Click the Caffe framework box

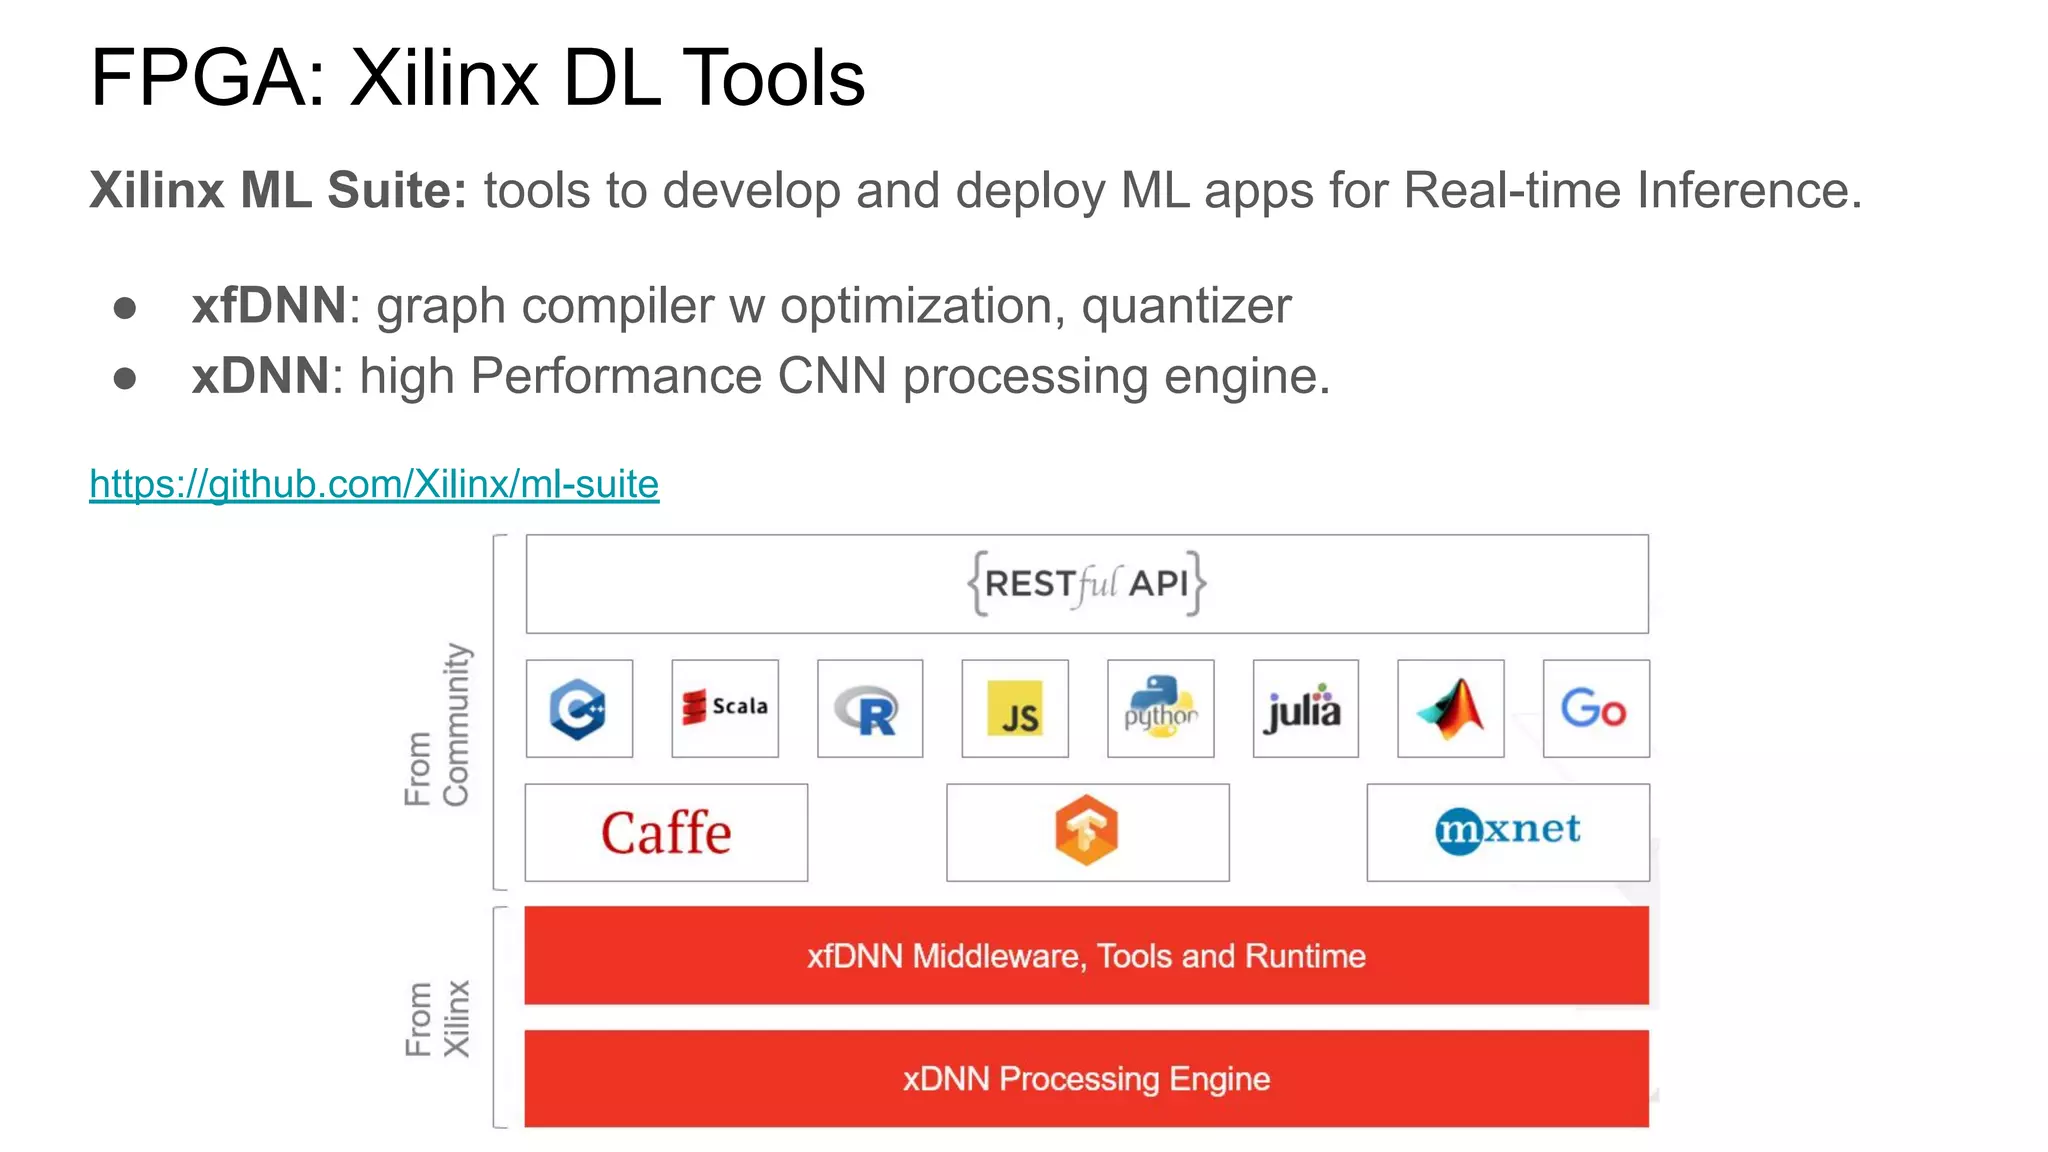(x=666, y=833)
